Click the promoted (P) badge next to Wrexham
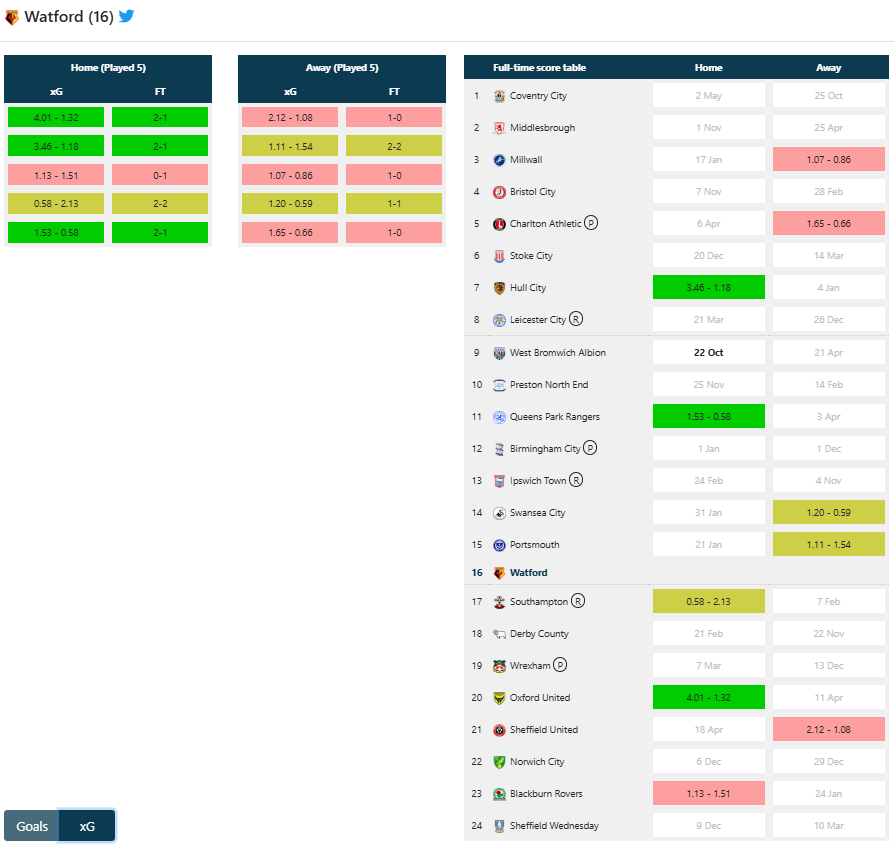Screen dimensions: 894x847 pyautogui.click(x=560, y=666)
